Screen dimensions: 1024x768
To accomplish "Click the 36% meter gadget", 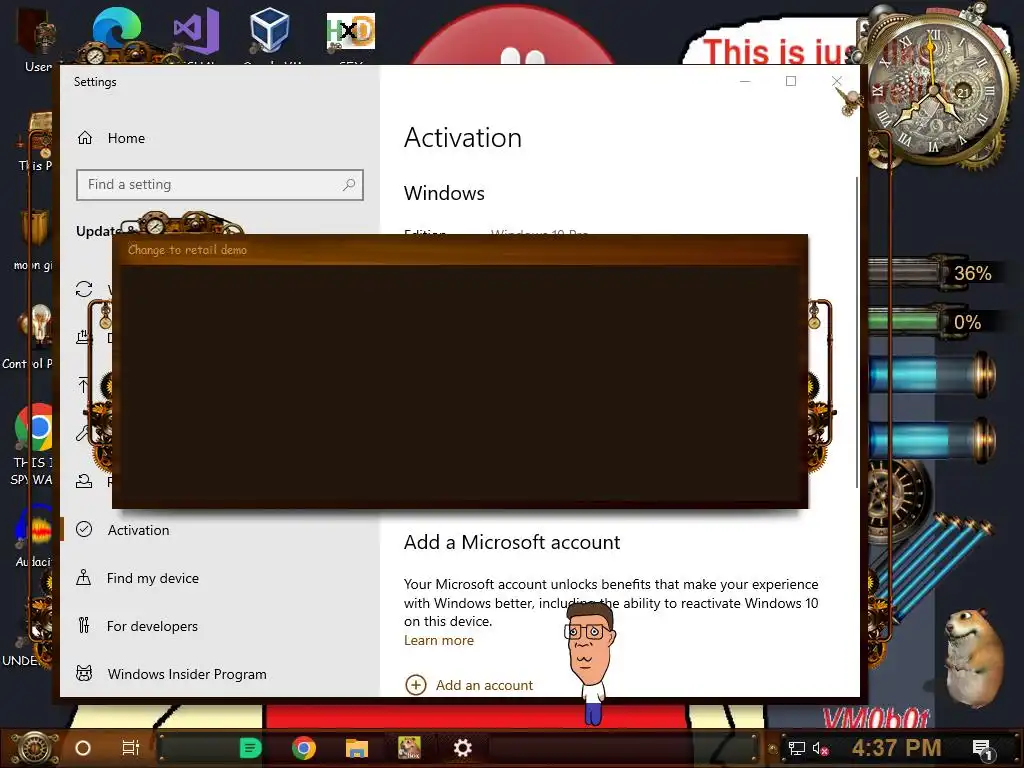I will (x=937, y=273).
